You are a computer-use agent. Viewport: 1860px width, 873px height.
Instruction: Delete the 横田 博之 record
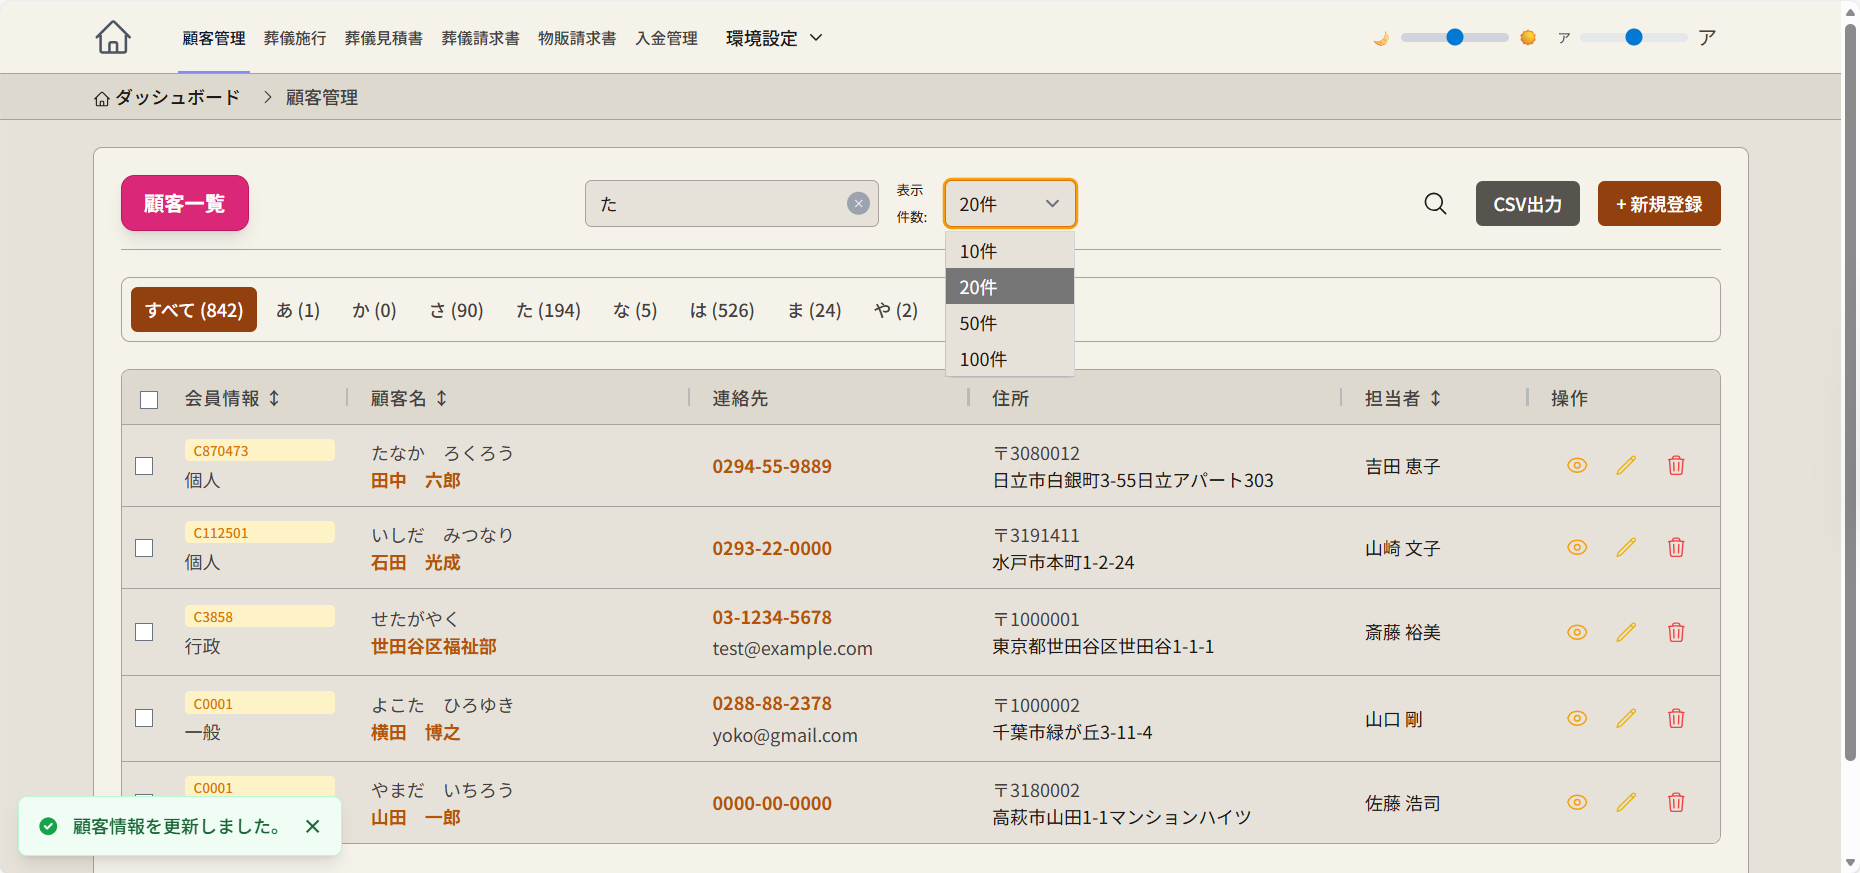pyautogui.click(x=1676, y=718)
